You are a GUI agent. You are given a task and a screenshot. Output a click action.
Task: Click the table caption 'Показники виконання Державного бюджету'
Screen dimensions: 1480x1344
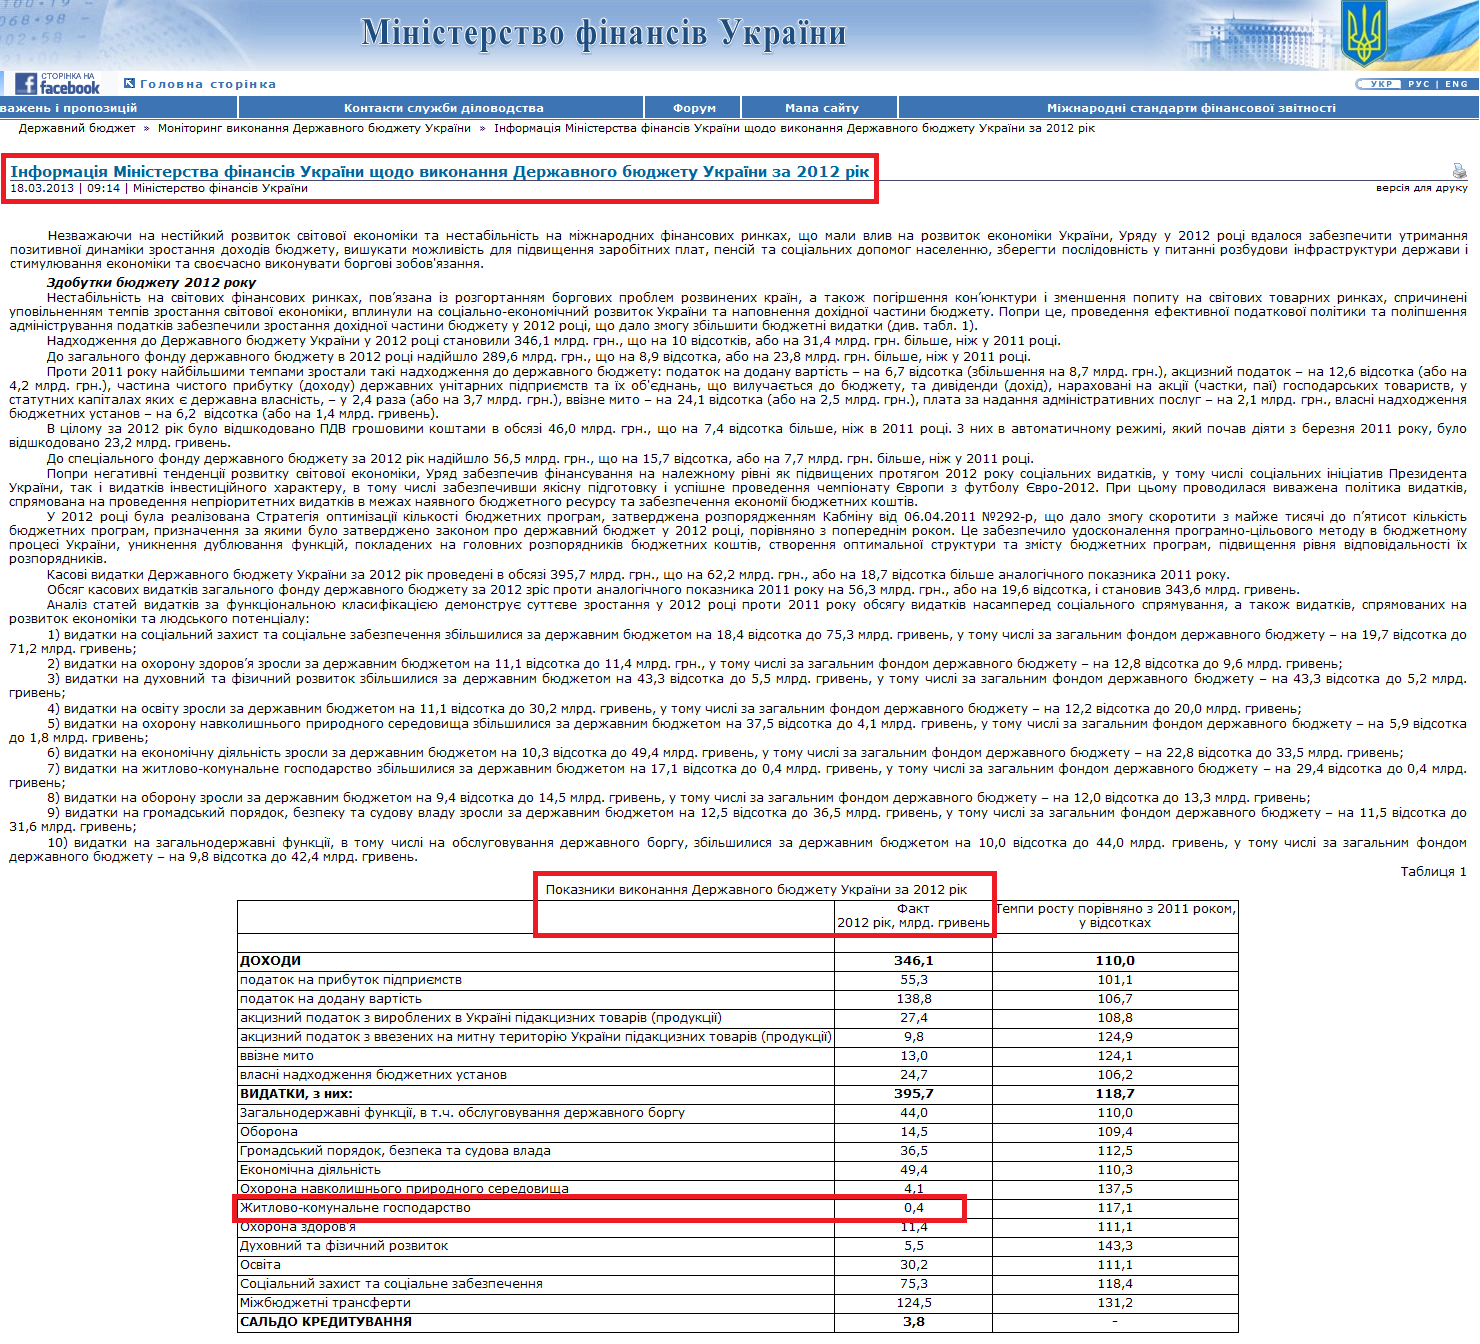(756, 889)
